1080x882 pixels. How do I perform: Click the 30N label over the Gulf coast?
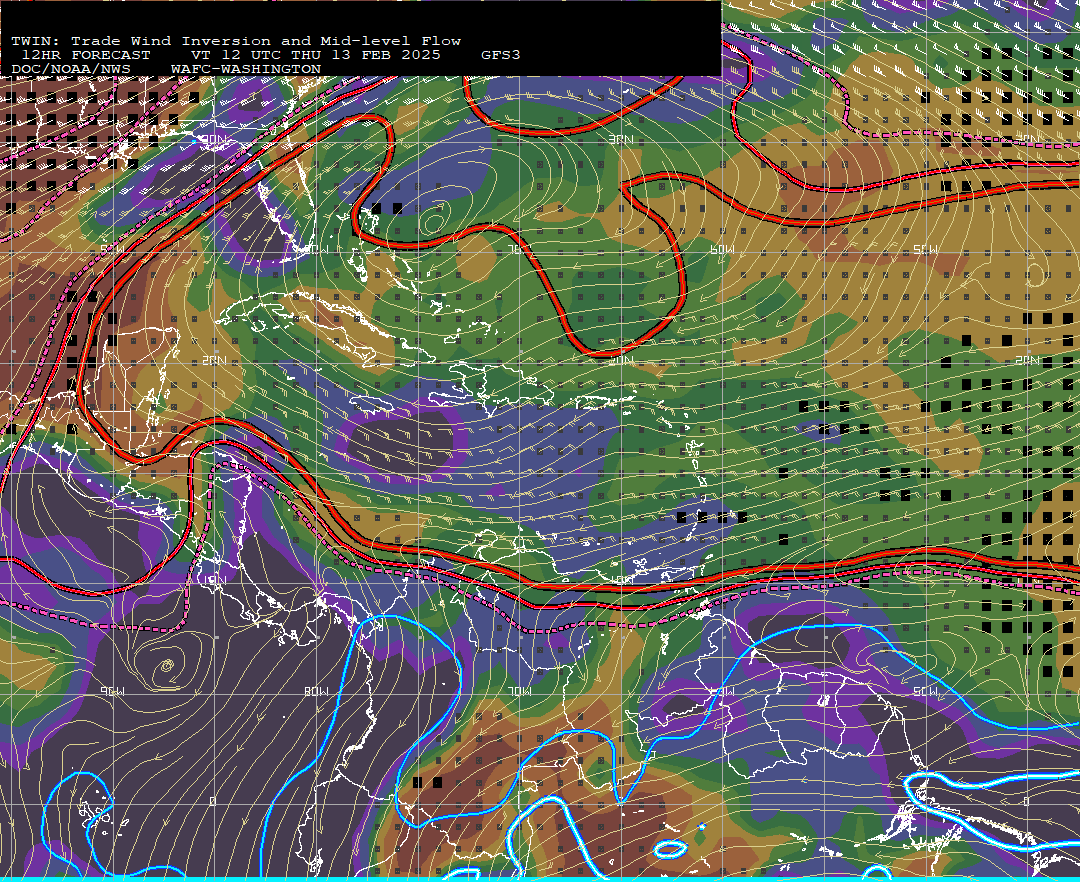(x=214, y=140)
